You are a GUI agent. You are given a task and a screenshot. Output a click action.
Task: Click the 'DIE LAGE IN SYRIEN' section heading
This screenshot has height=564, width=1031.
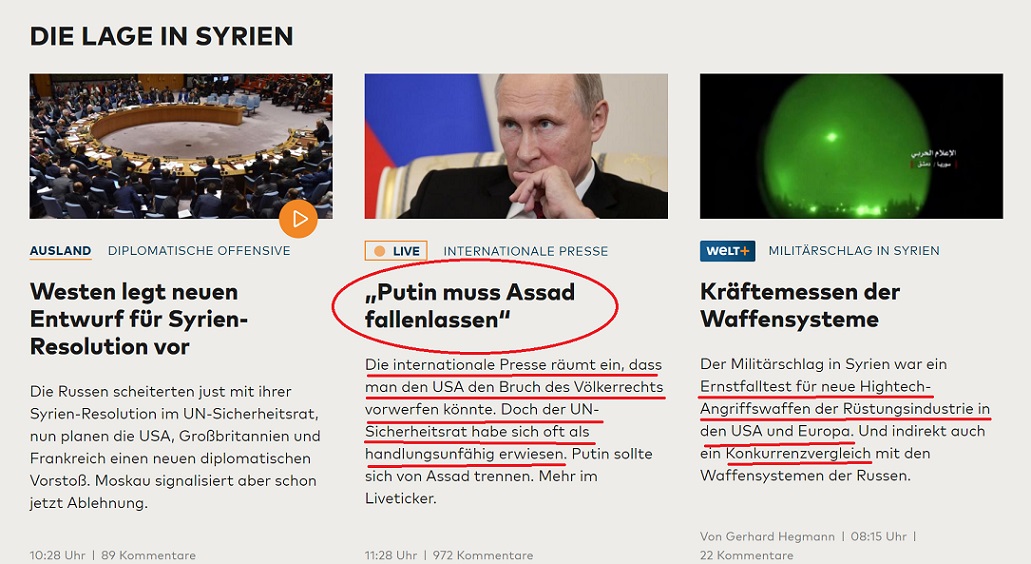[x=162, y=36]
